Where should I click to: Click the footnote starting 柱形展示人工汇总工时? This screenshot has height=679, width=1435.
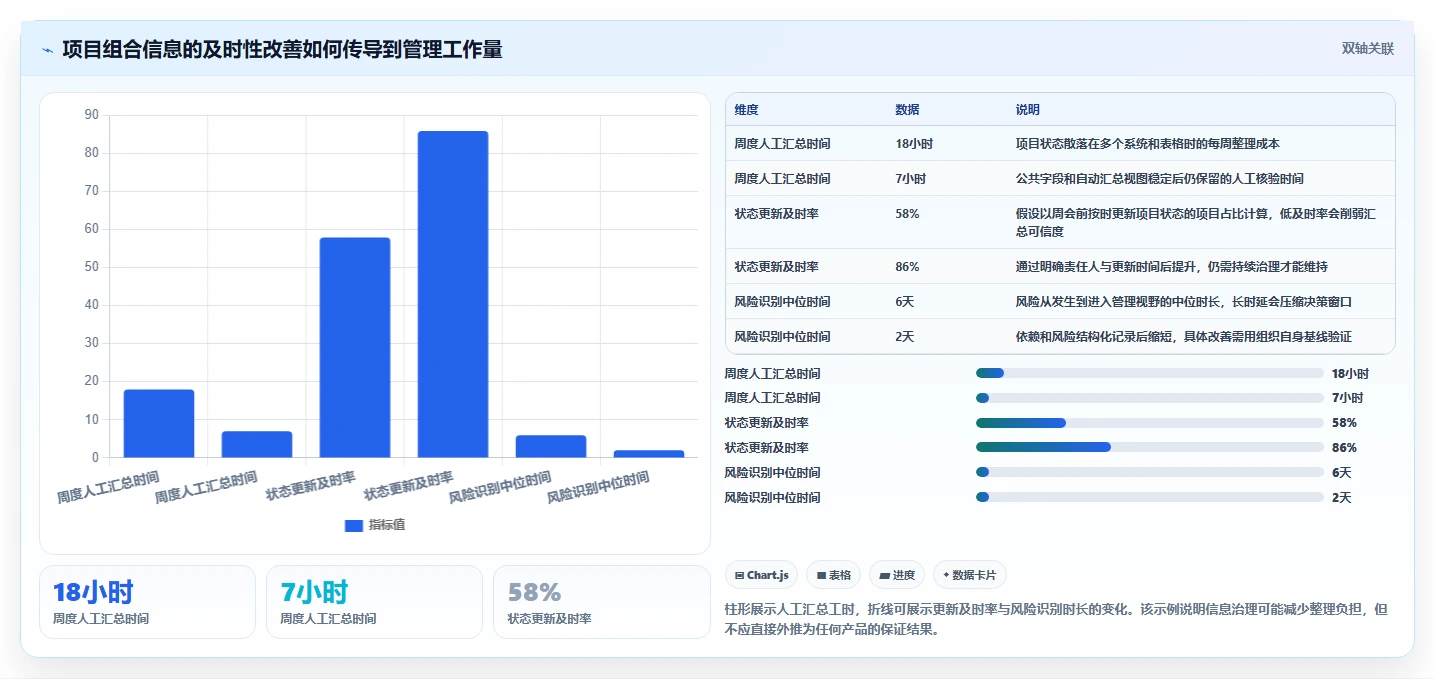(1055, 620)
